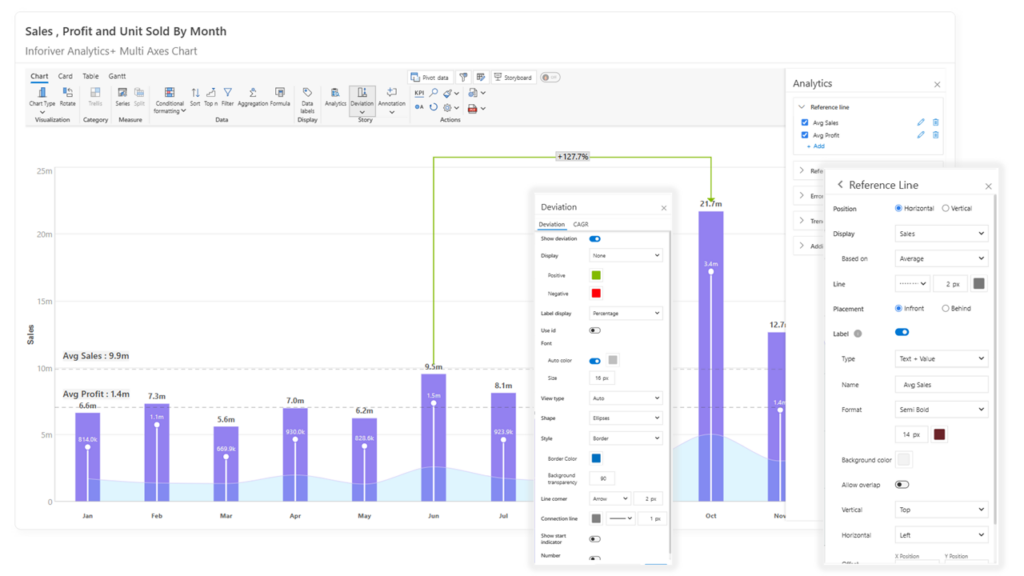Collapse the Reference line section

point(802,107)
